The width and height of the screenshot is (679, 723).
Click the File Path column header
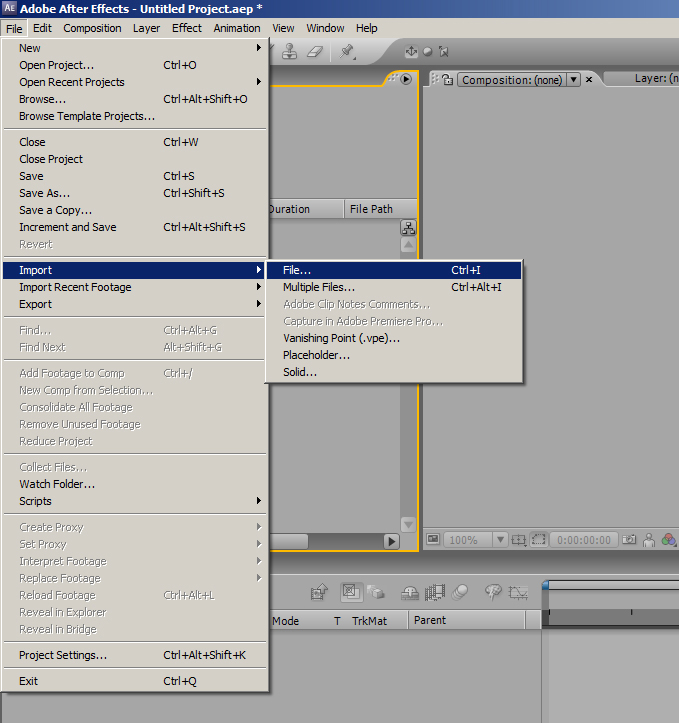[x=380, y=209]
